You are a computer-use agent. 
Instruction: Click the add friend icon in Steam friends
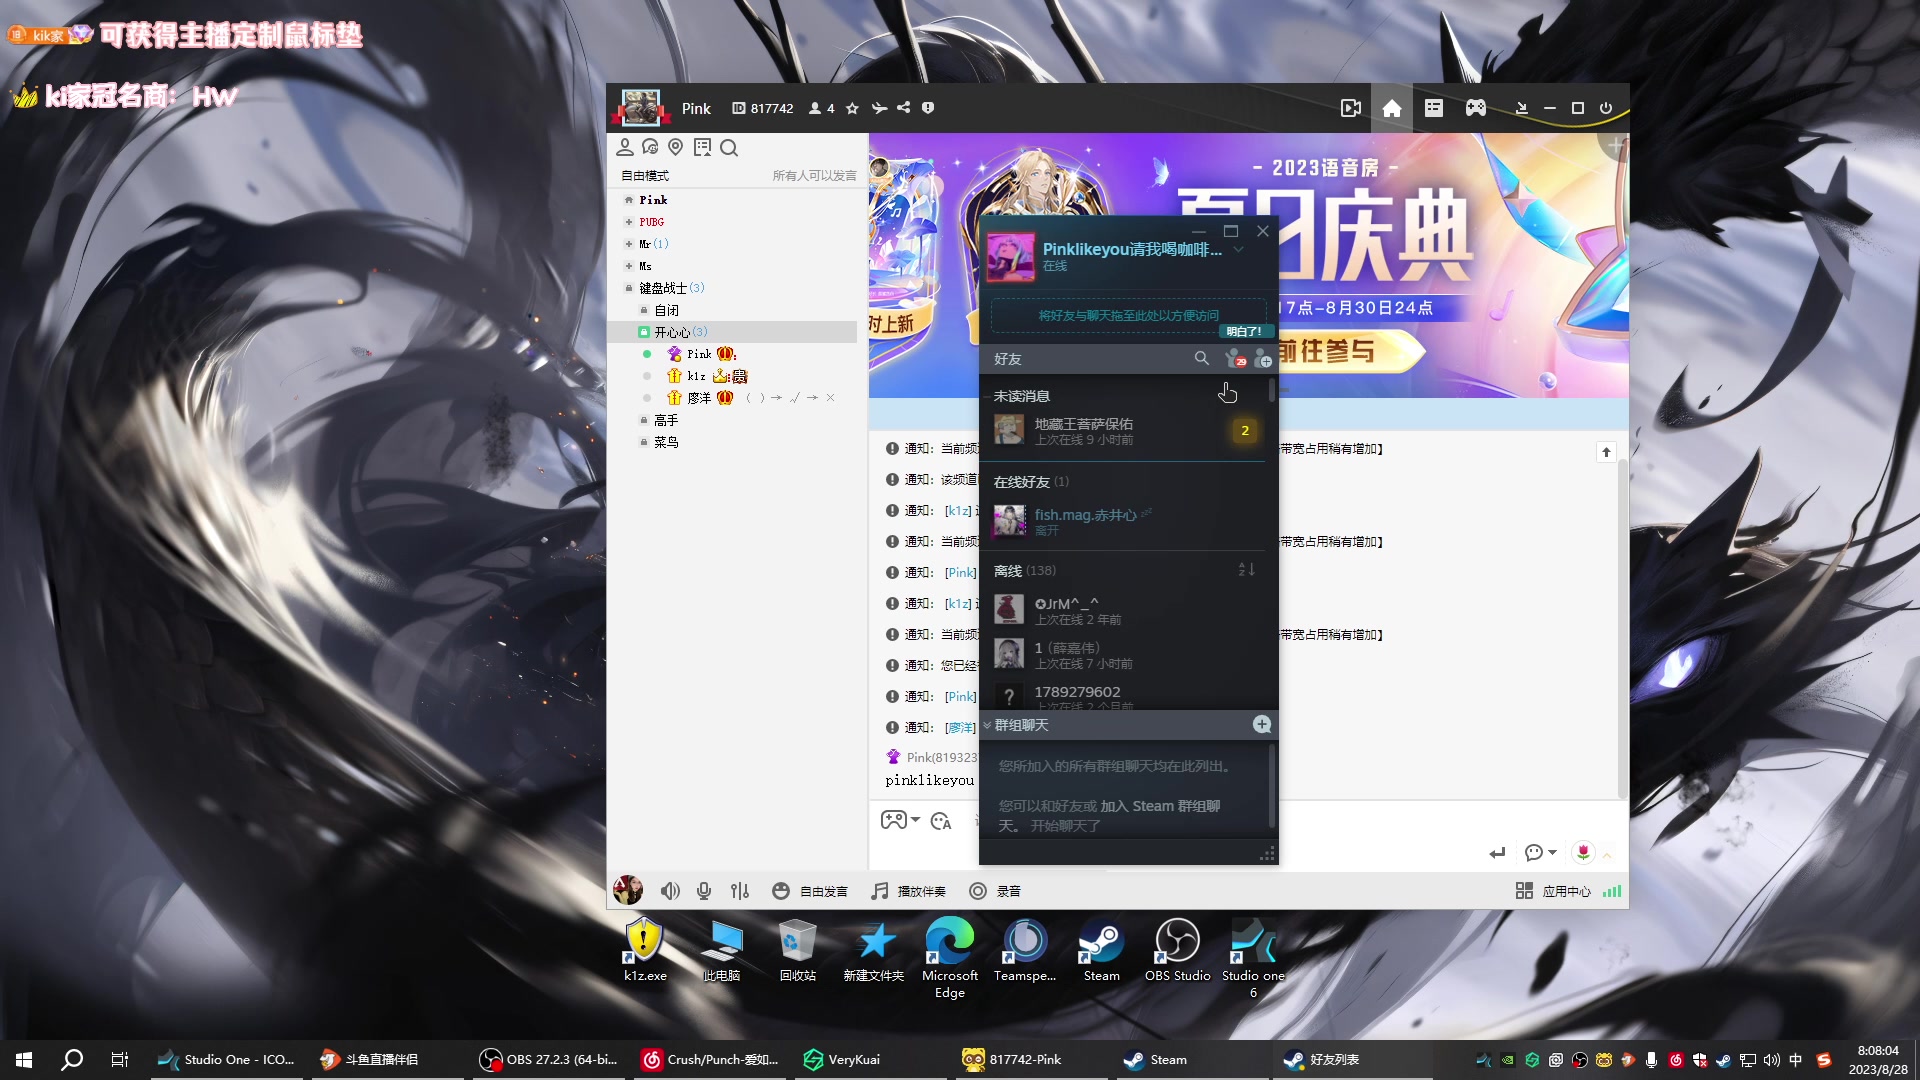click(1262, 358)
